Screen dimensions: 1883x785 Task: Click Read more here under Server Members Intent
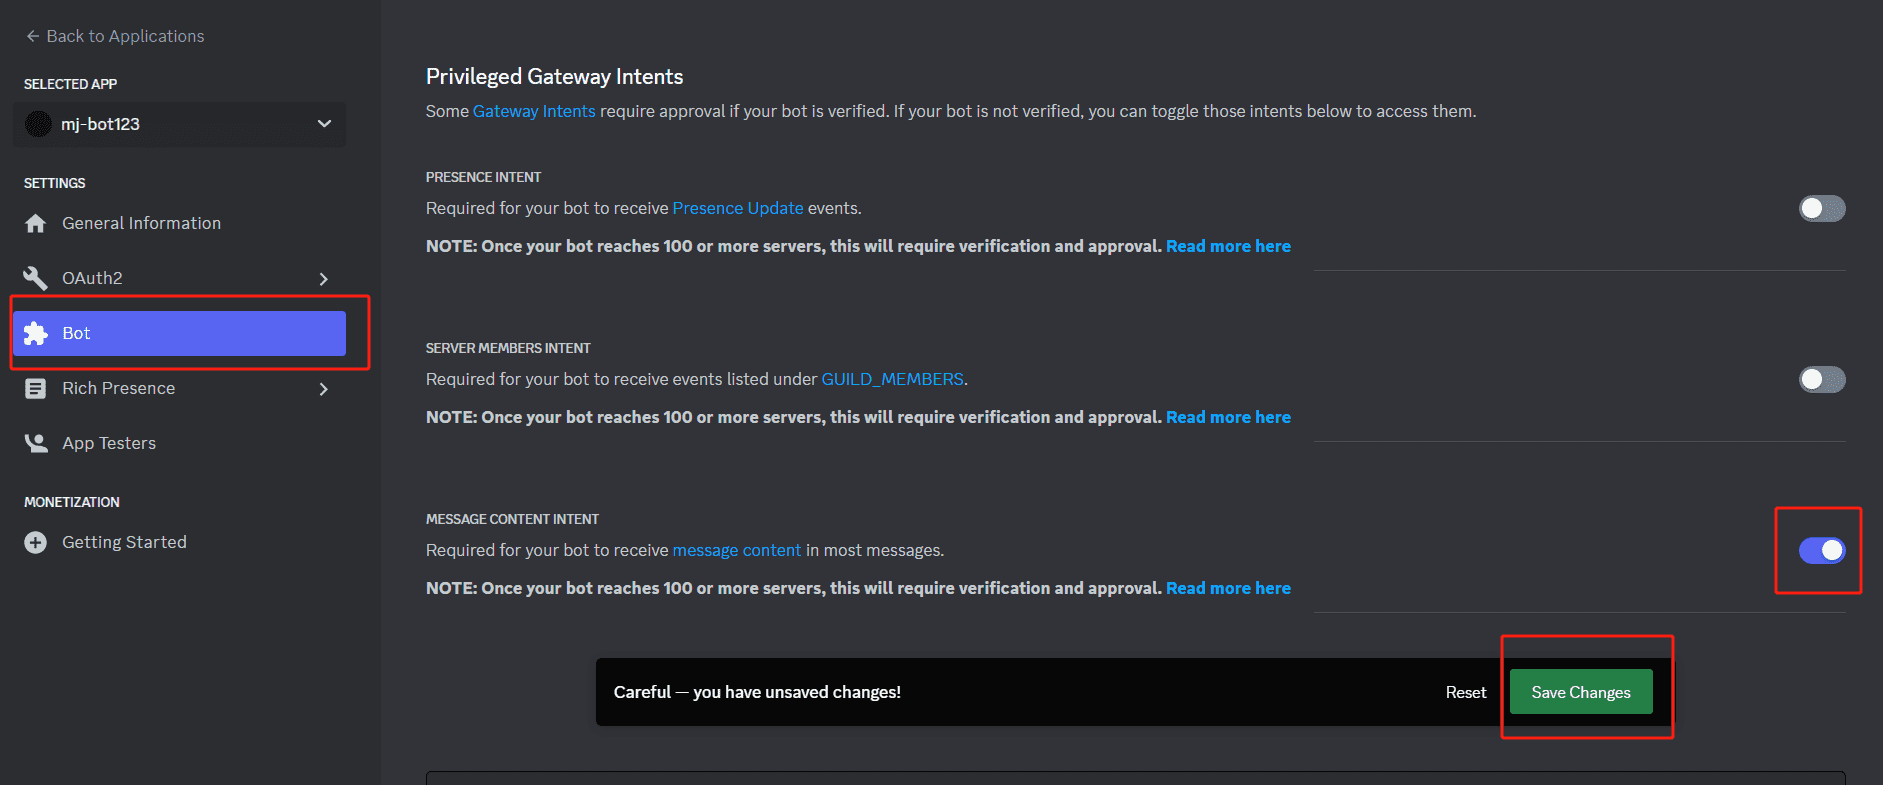1228,417
